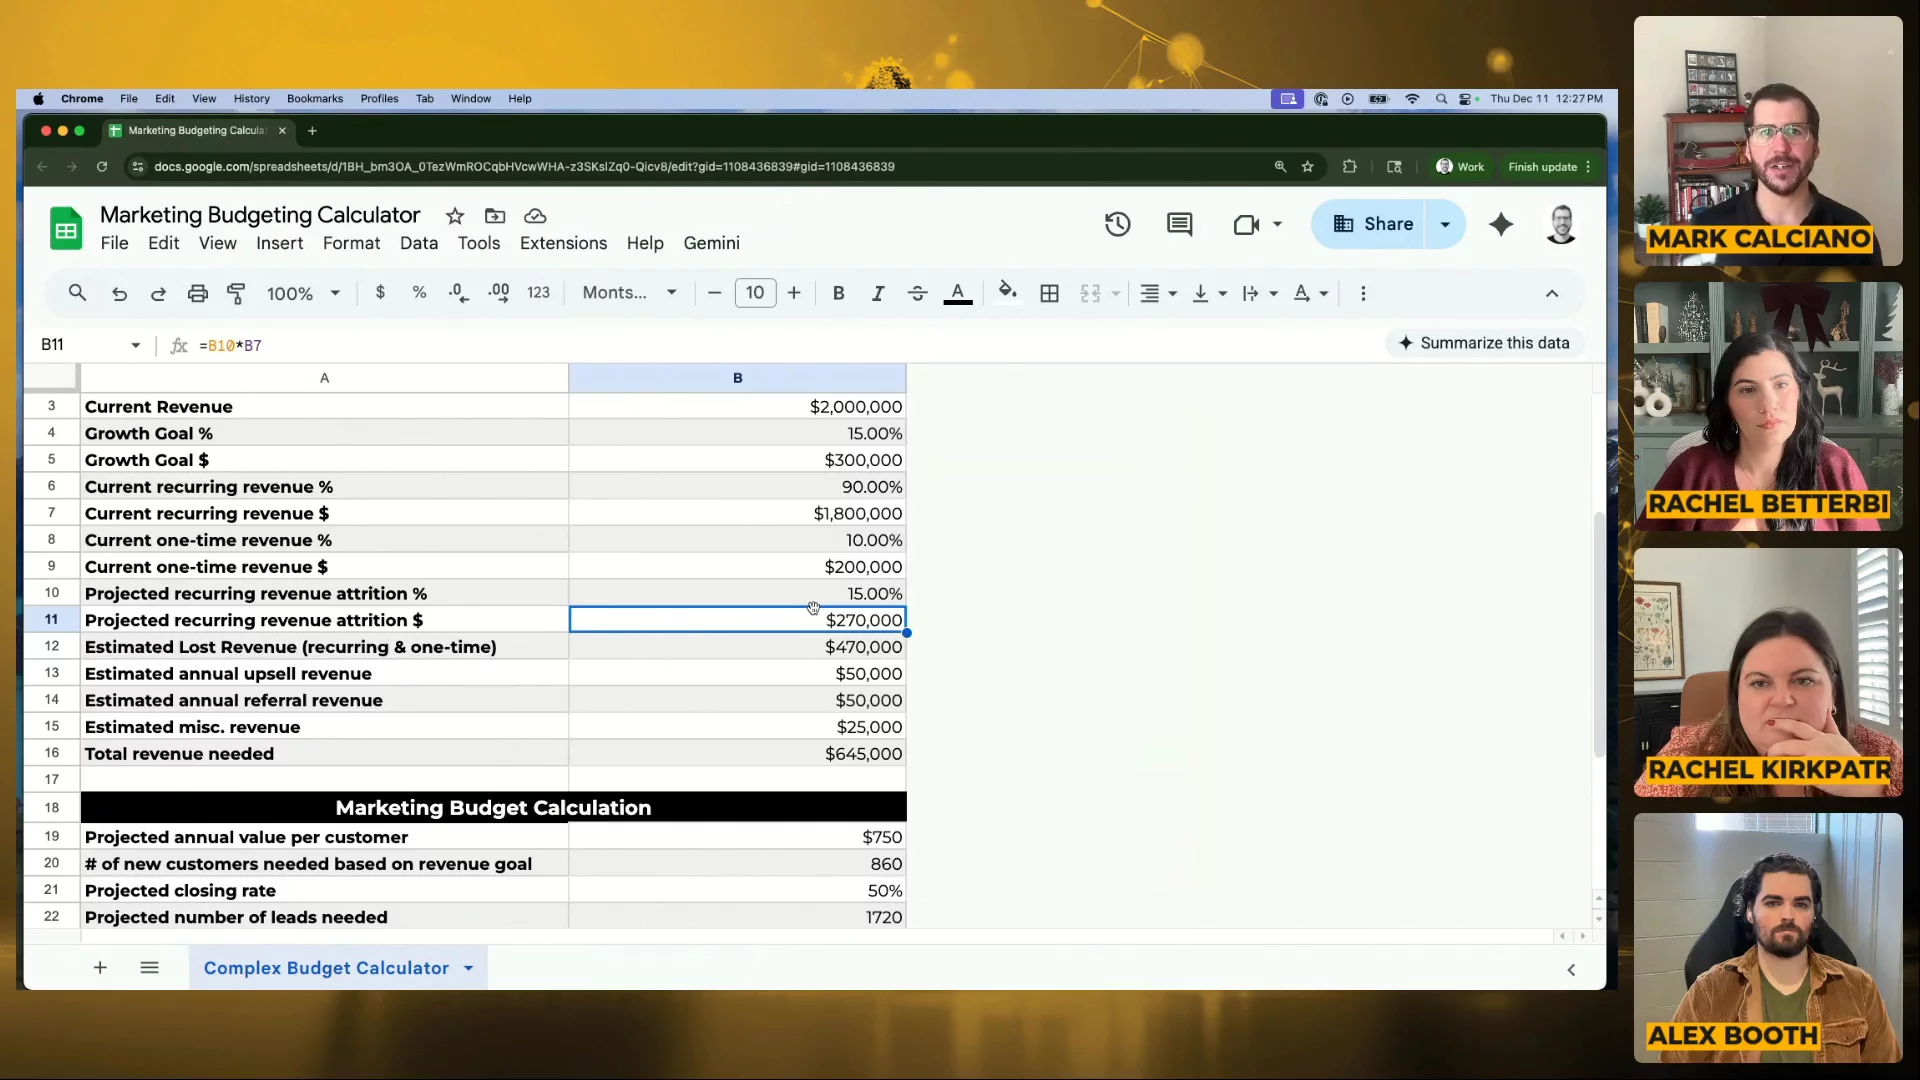Toggle strikethrough formatting
This screenshot has height=1080, width=1920.
pos(917,293)
